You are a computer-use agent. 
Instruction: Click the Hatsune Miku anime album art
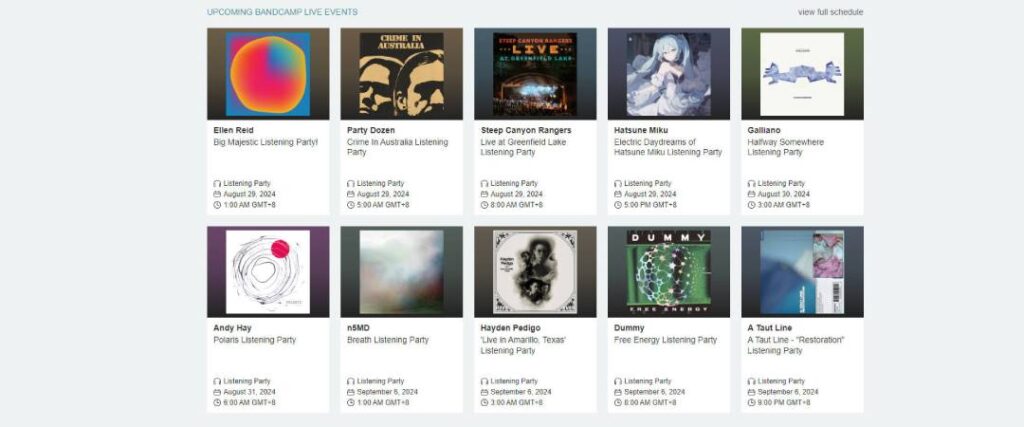[x=669, y=74]
